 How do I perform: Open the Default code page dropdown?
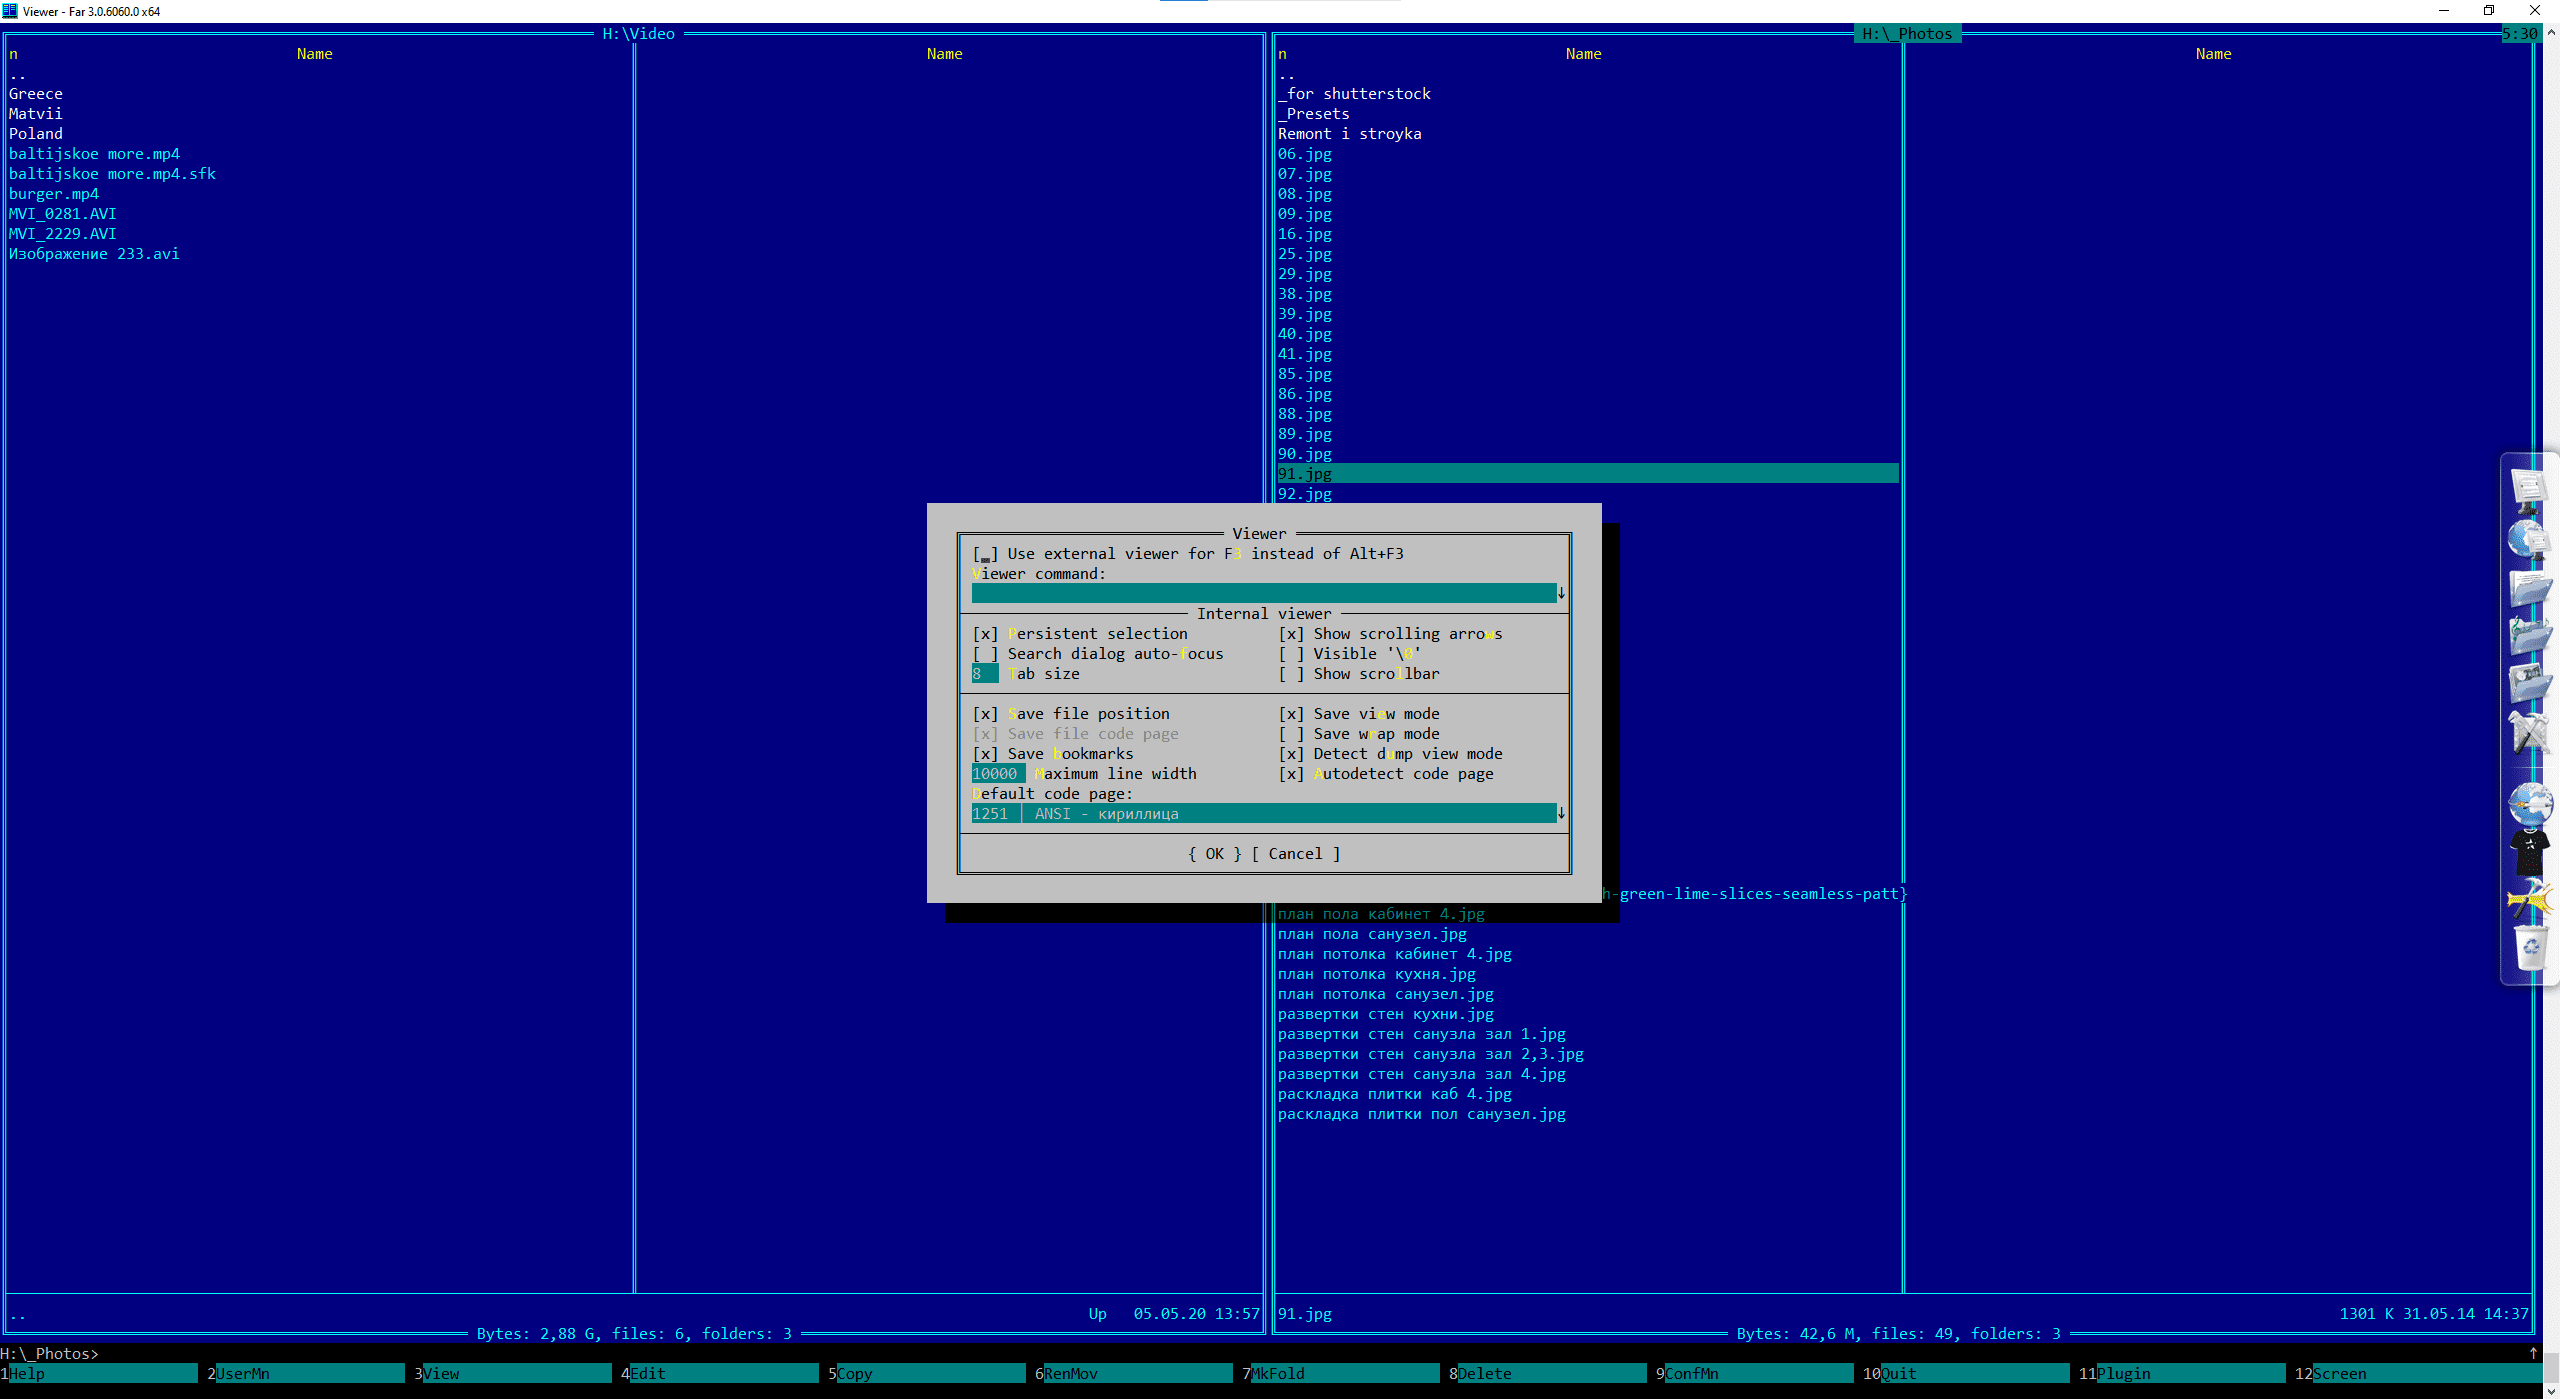(x=1561, y=814)
